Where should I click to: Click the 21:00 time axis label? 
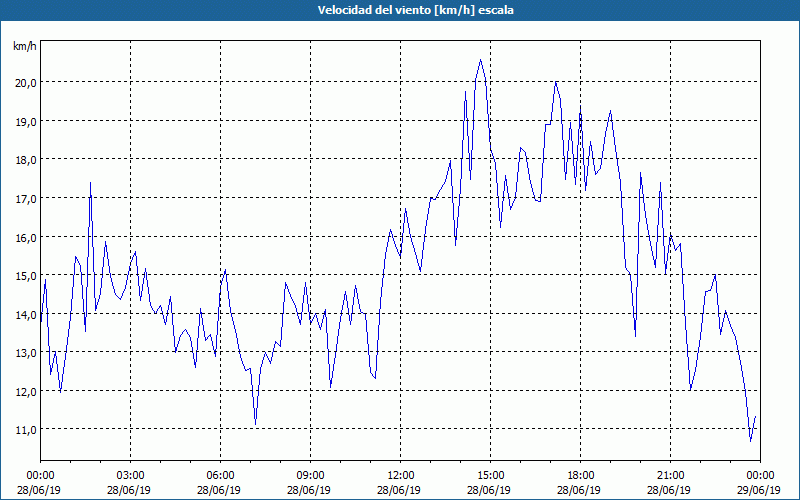670,475
